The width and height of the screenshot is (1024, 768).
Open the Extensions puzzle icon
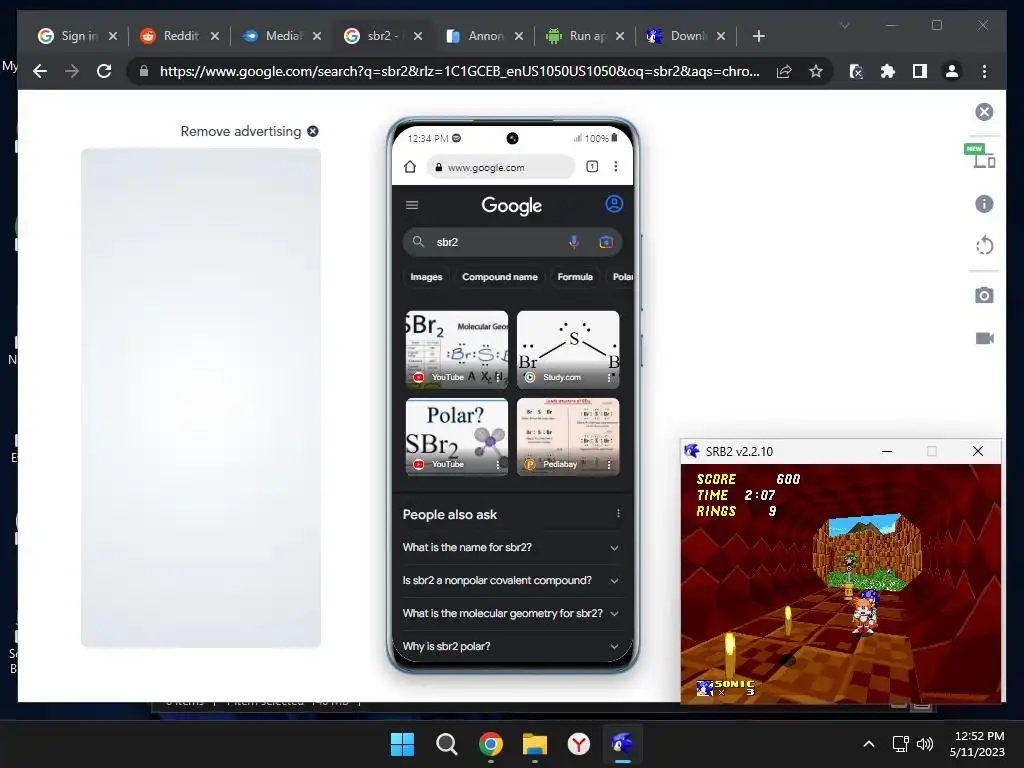coord(888,71)
